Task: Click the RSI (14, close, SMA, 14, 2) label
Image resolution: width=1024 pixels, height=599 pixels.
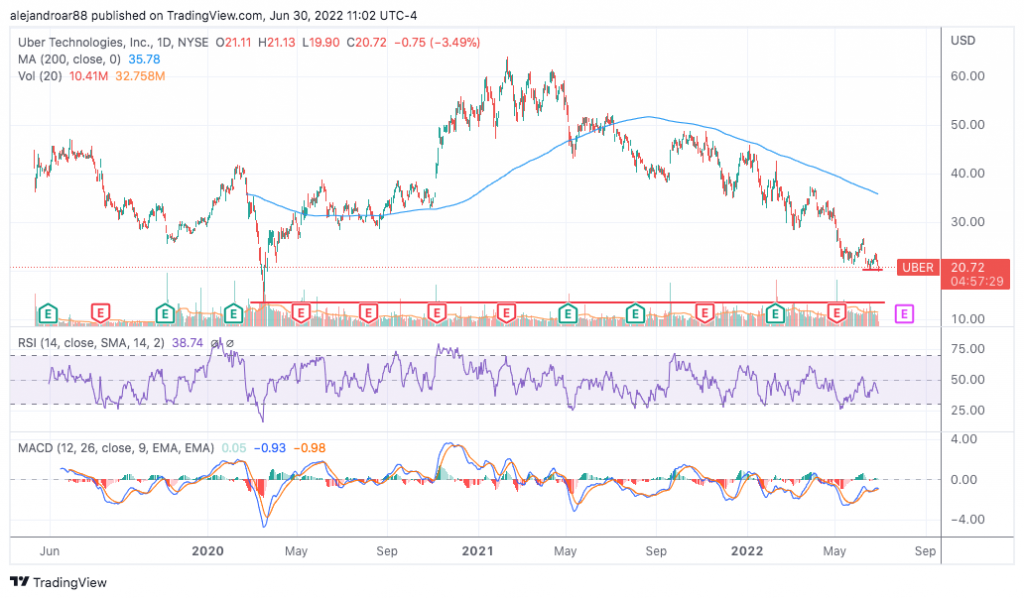Action: (x=91, y=343)
